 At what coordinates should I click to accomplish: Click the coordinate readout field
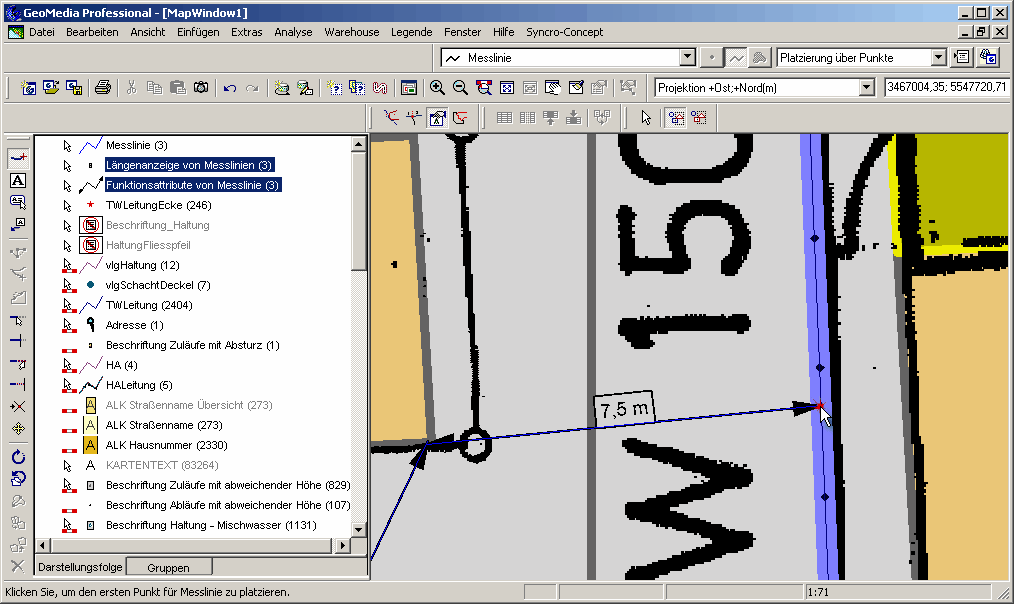pos(944,88)
